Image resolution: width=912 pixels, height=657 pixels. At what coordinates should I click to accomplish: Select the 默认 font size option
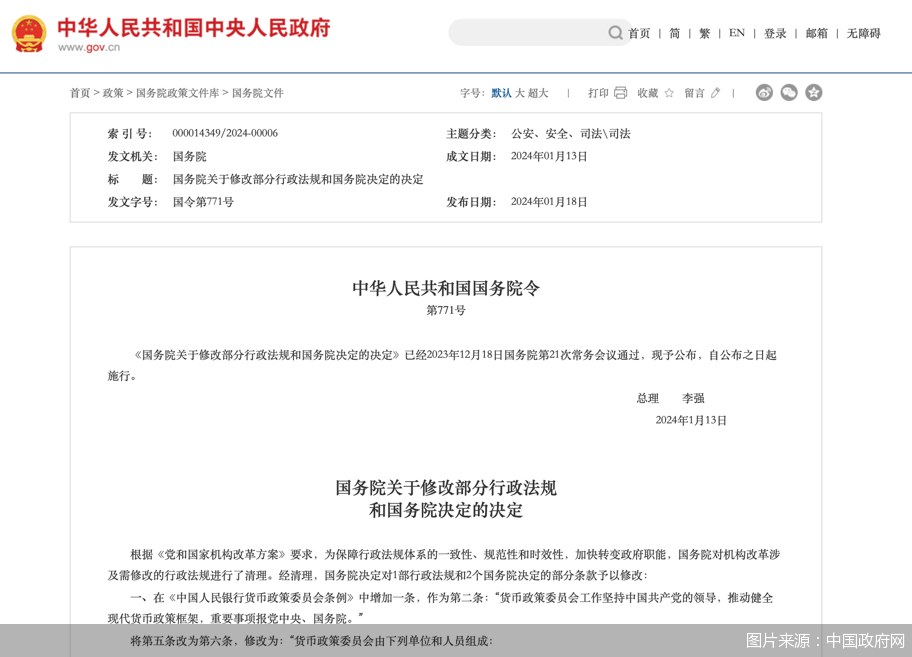pyautogui.click(x=500, y=92)
